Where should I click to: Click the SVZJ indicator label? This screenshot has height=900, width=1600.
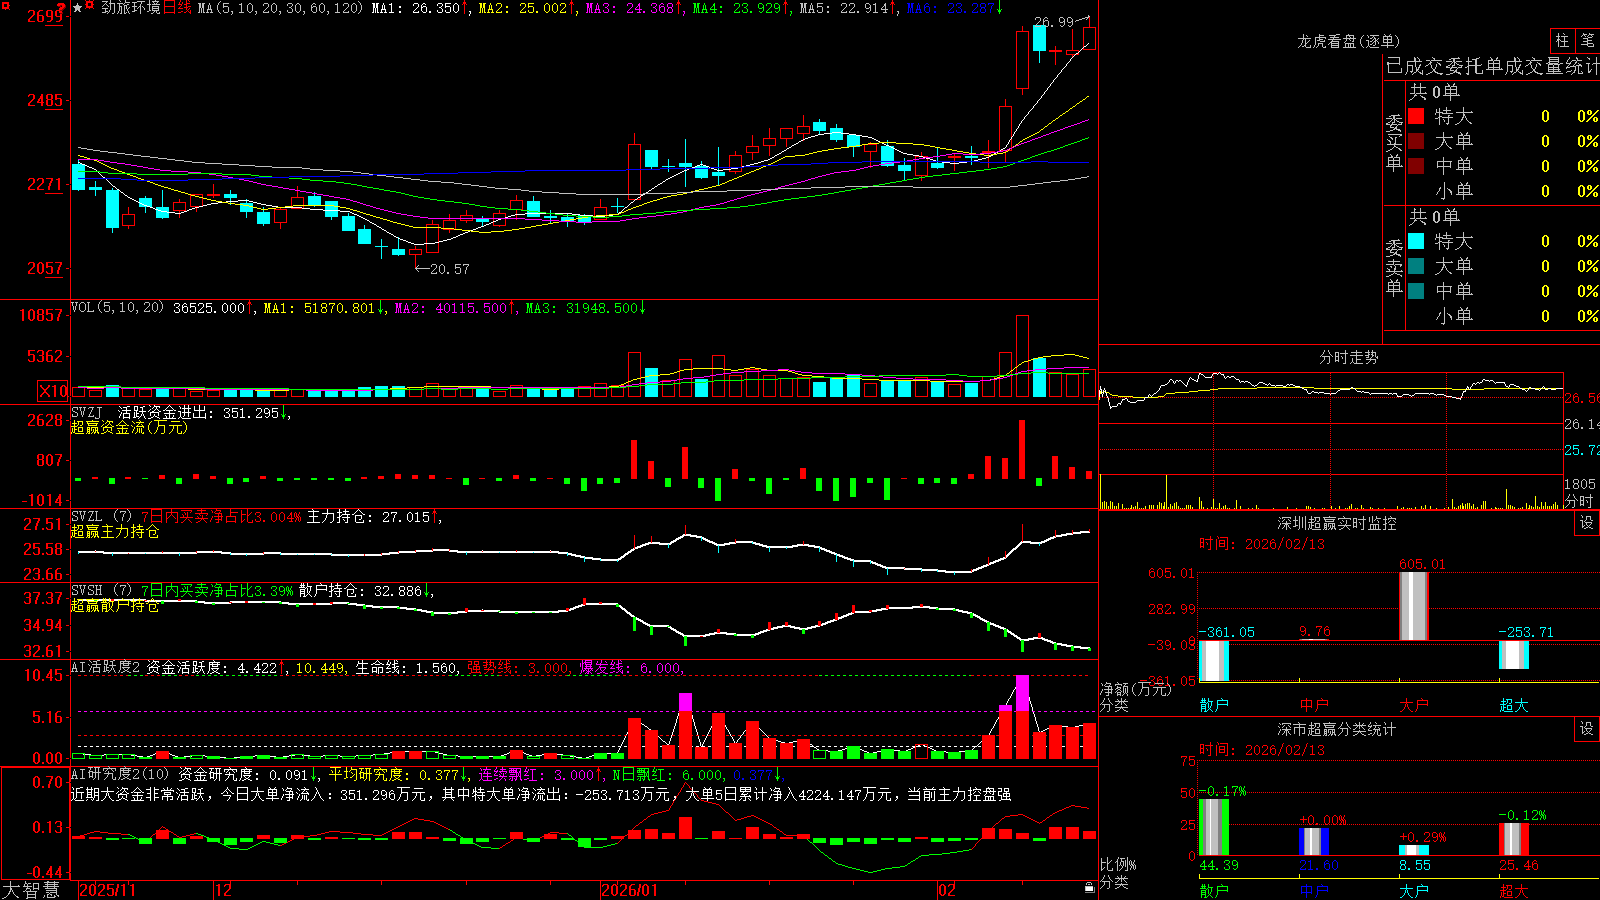coord(87,412)
